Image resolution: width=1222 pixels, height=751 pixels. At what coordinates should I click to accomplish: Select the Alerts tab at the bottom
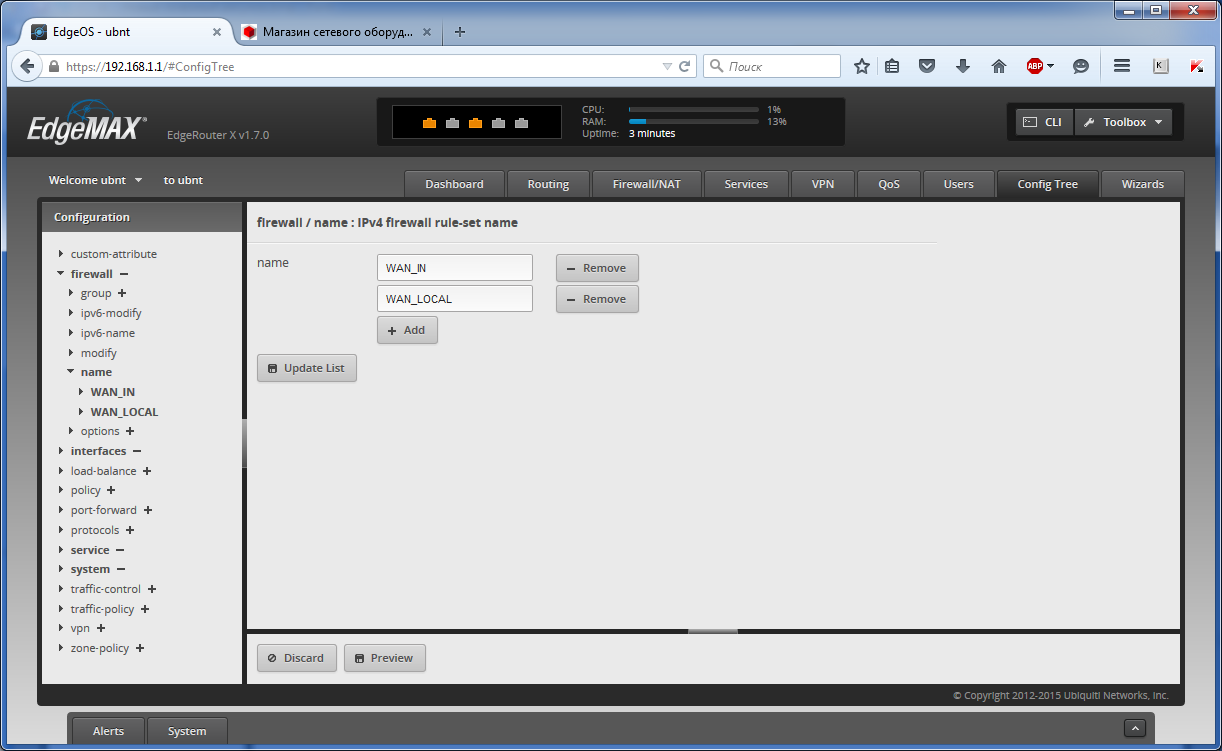tap(107, 730)
